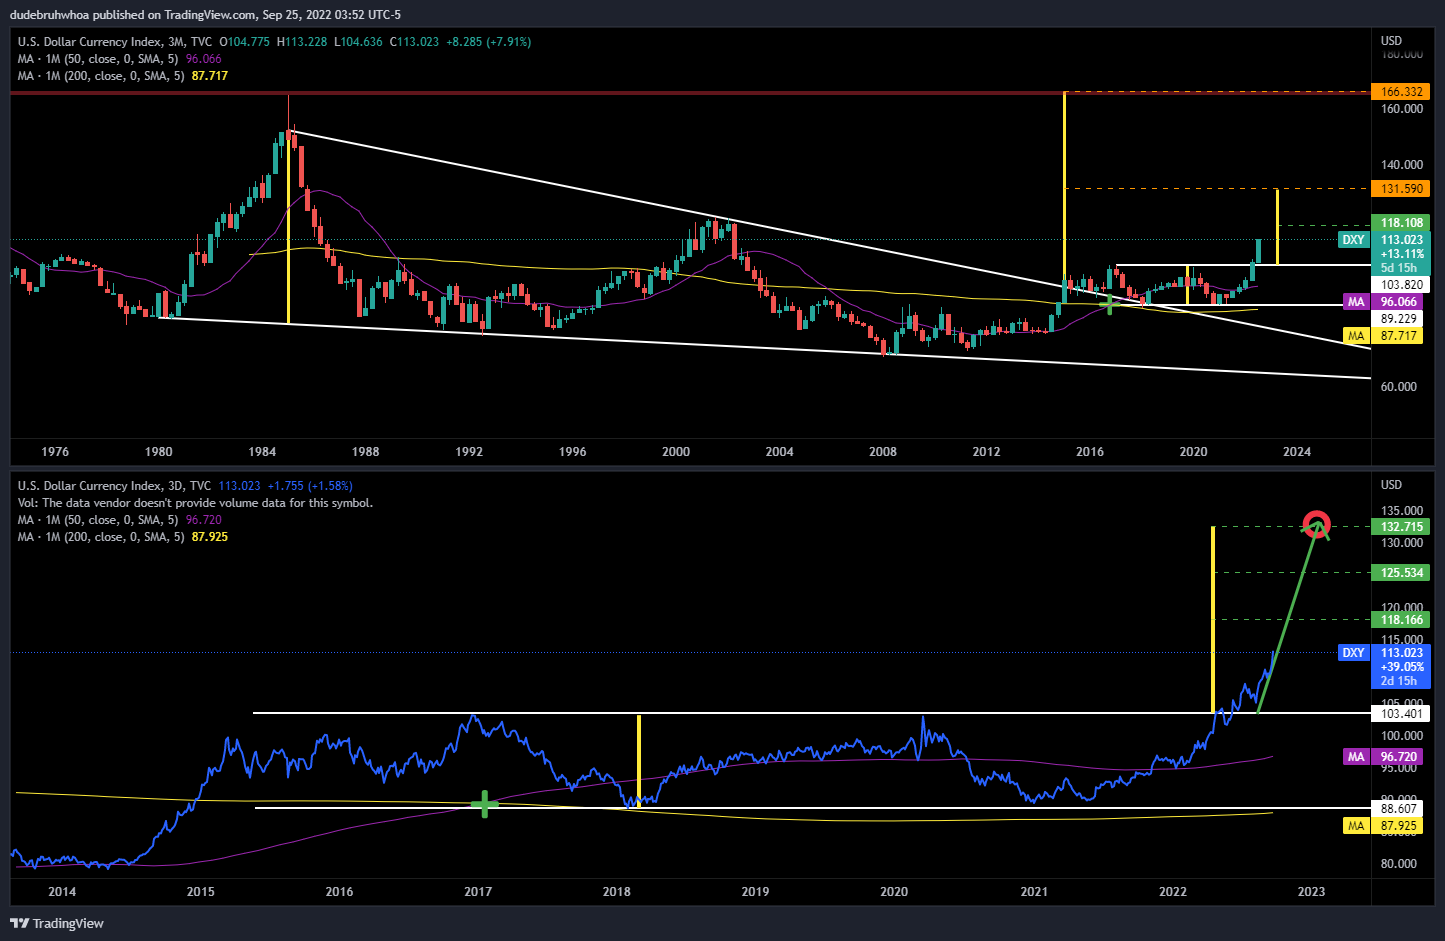Click the green 118.108 price label

pyautogui.click(x=1401, y=223)
